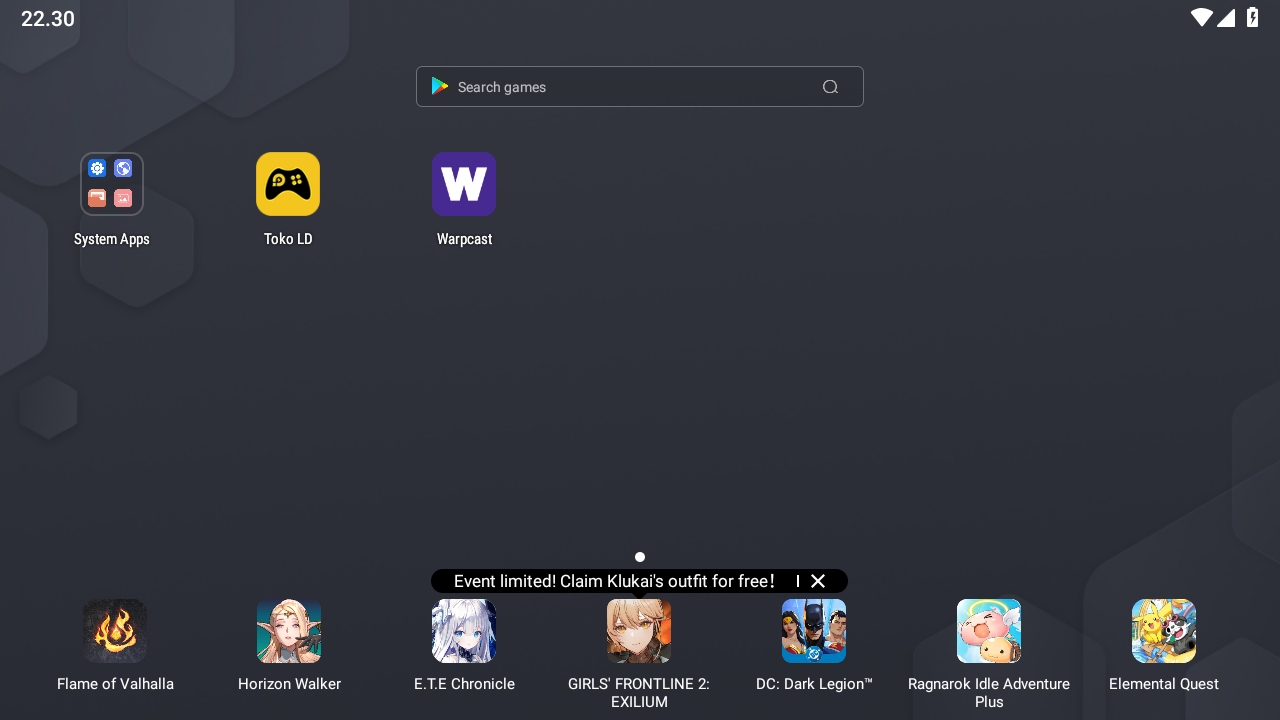
Task: Launch Ragnarok Idle Adventure Plus
Action: 989,631
